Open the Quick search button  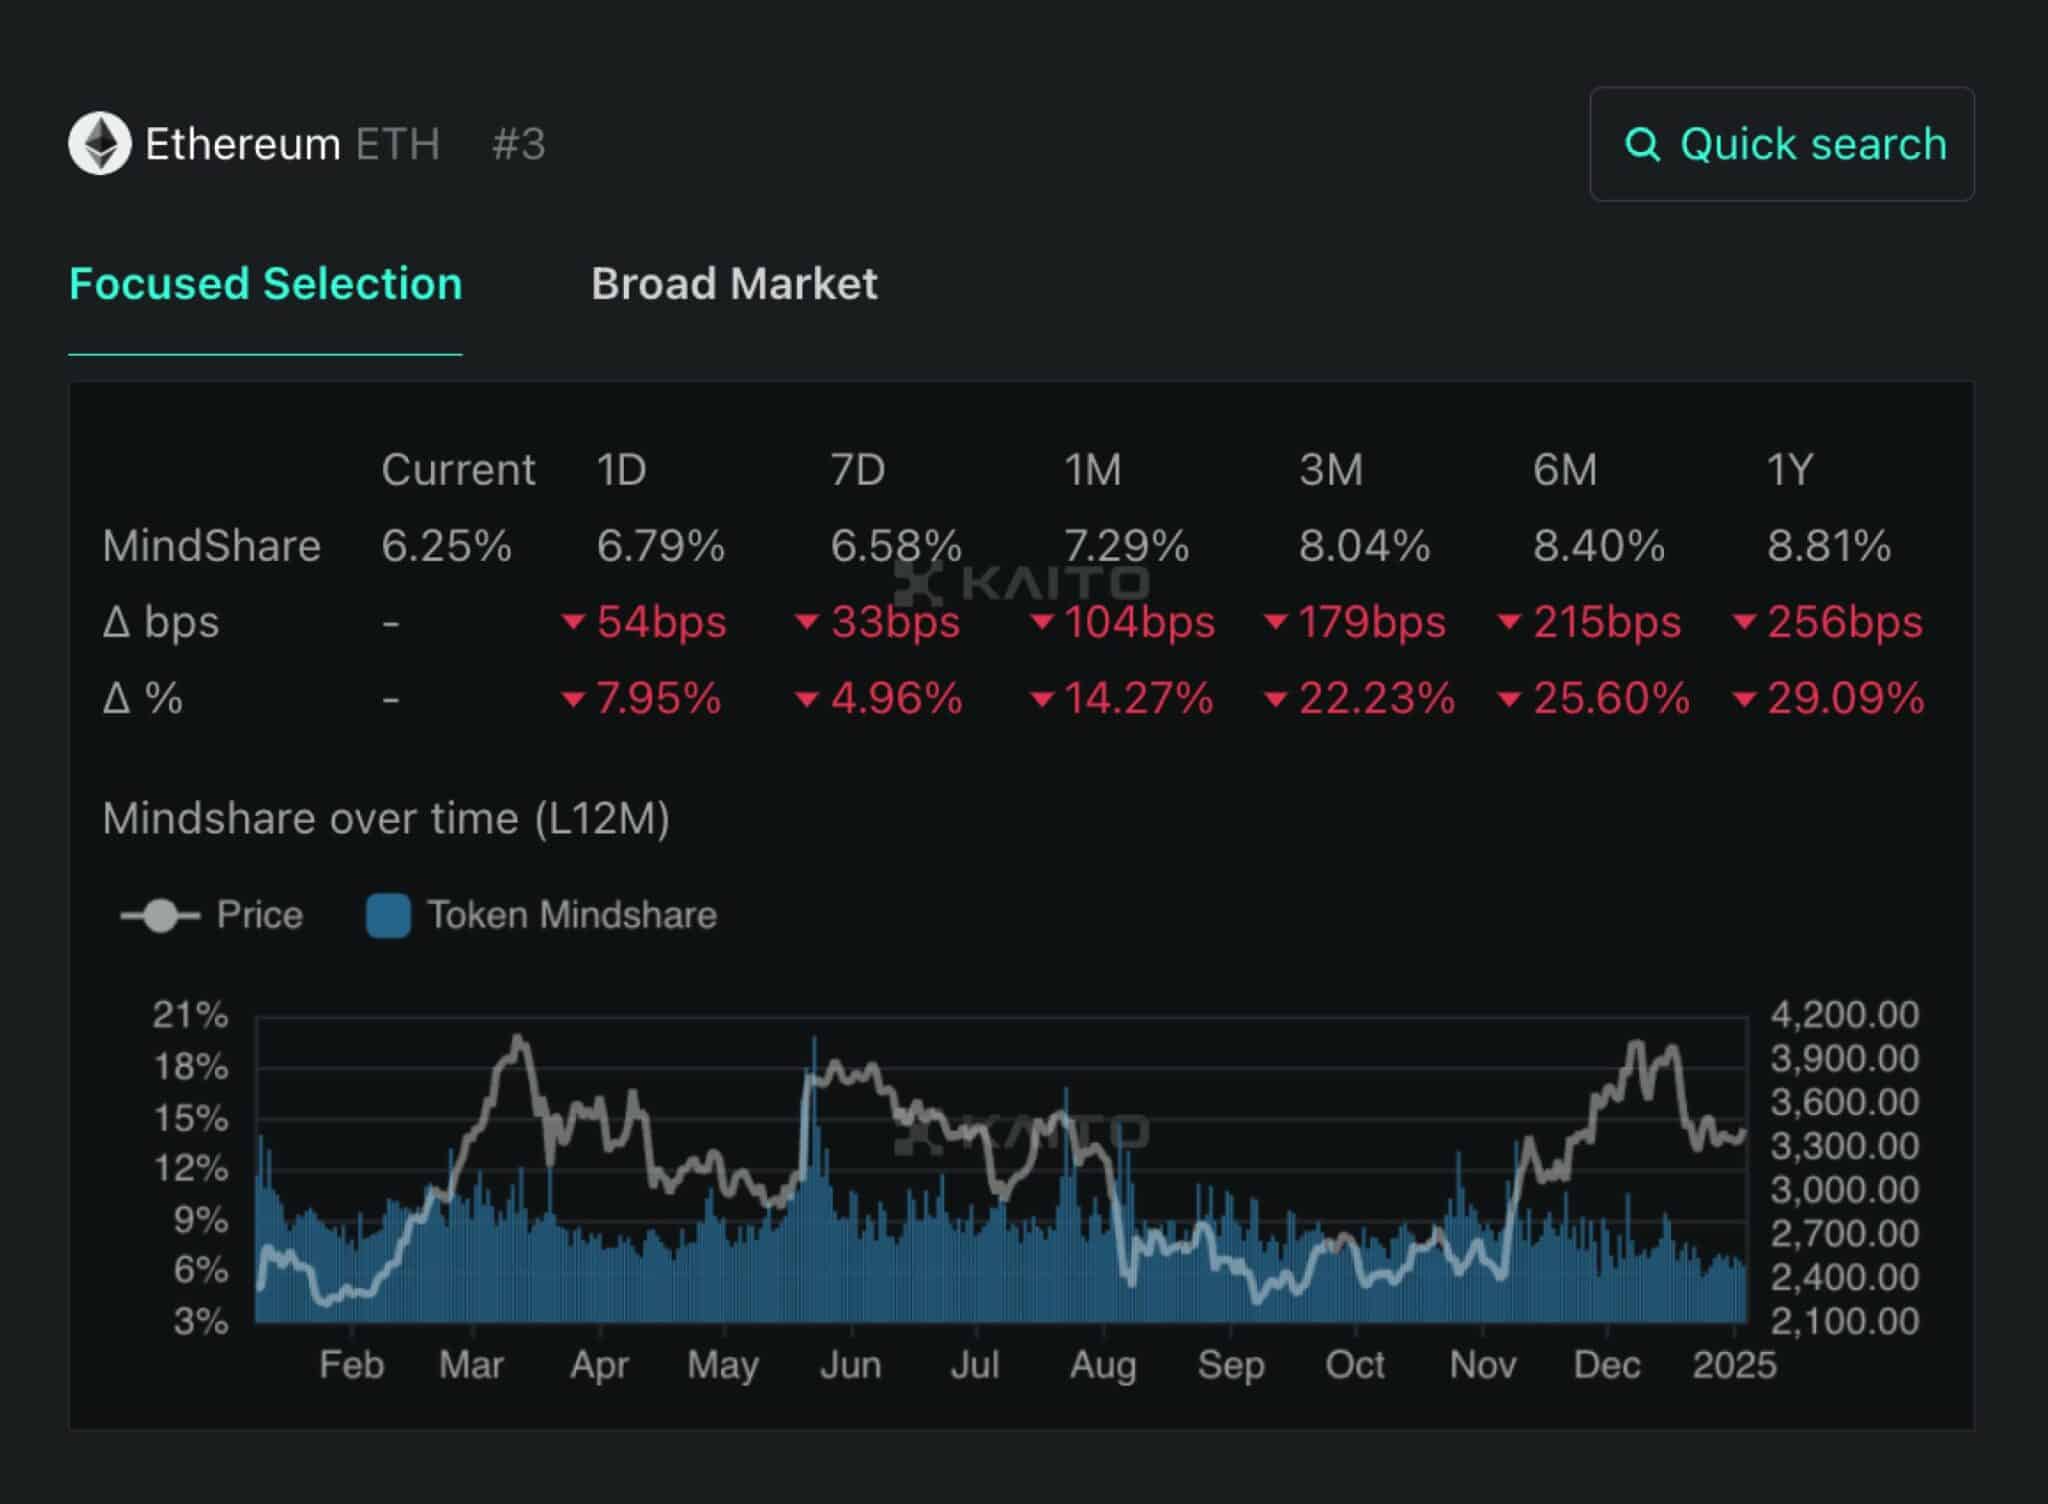click(x=1782, y=144)
